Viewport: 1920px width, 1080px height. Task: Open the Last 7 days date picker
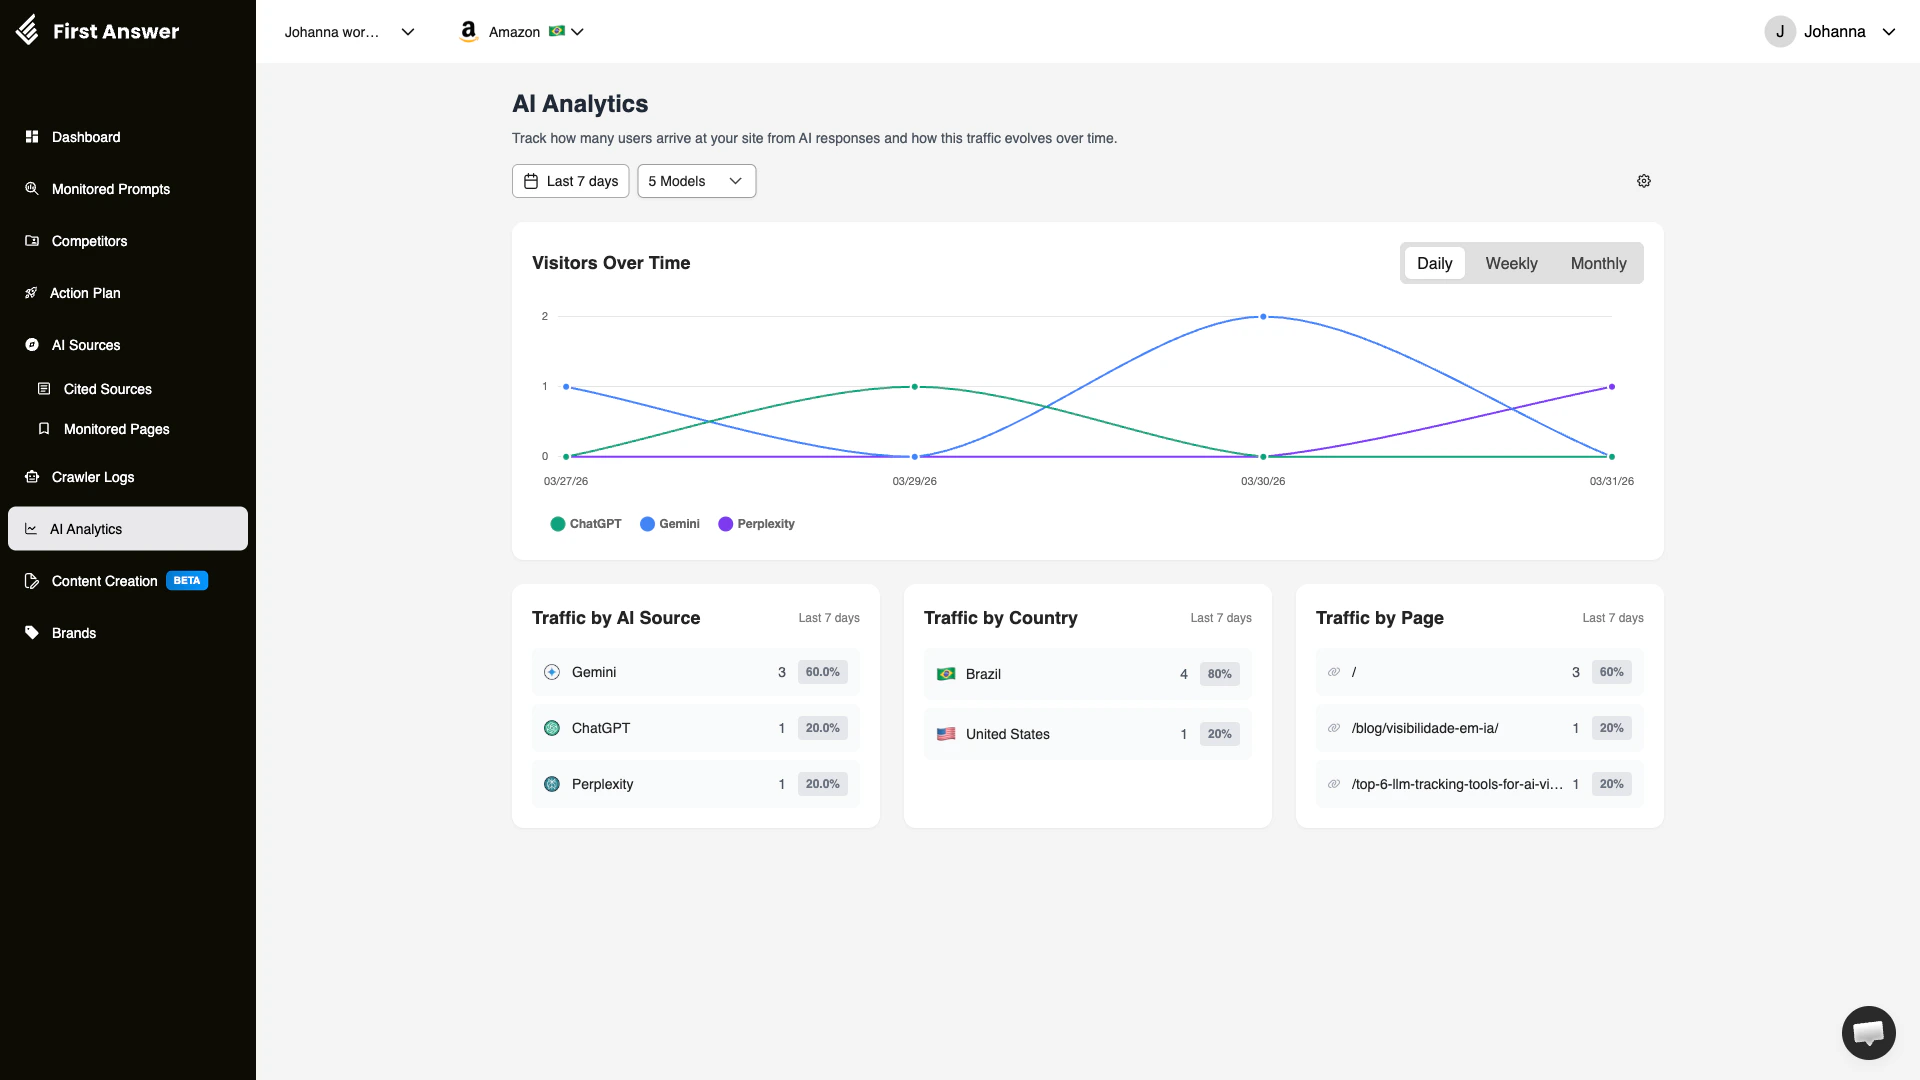570,181
